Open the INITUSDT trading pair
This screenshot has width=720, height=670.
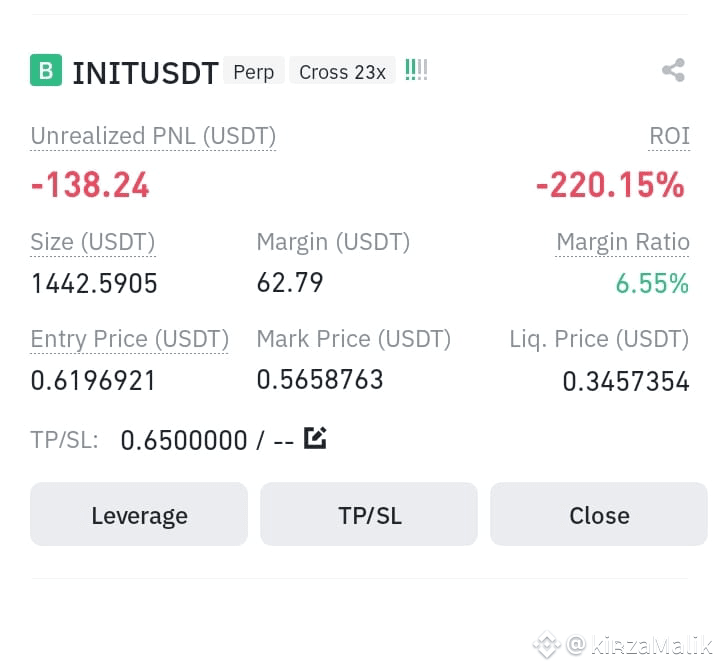[145, 73]
